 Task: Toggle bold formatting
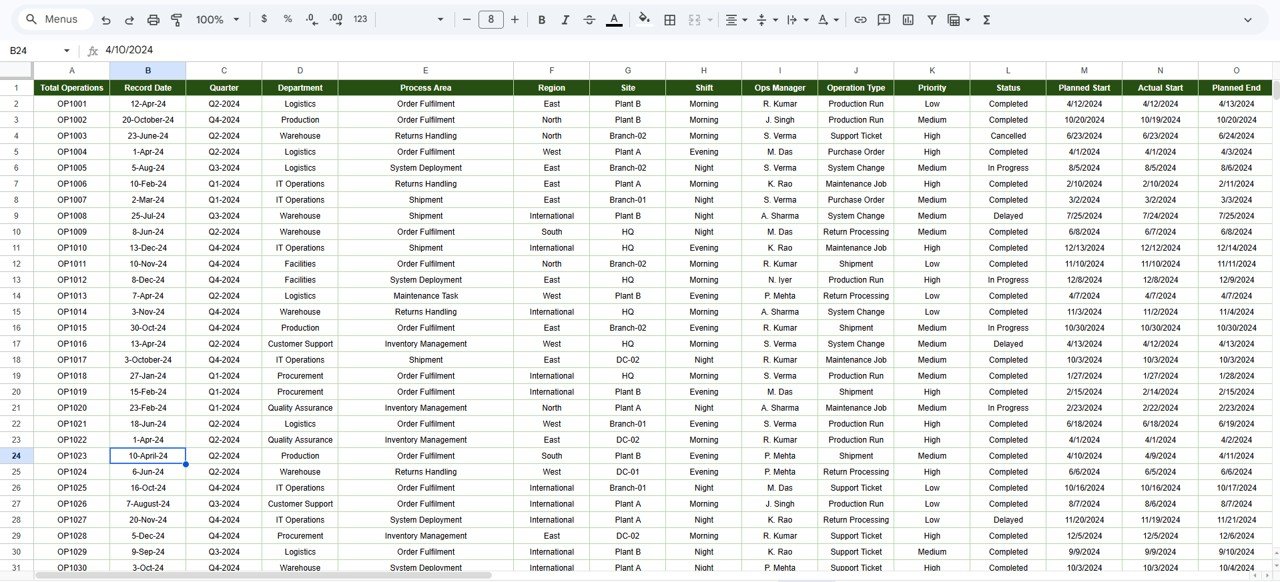point(540,19)
